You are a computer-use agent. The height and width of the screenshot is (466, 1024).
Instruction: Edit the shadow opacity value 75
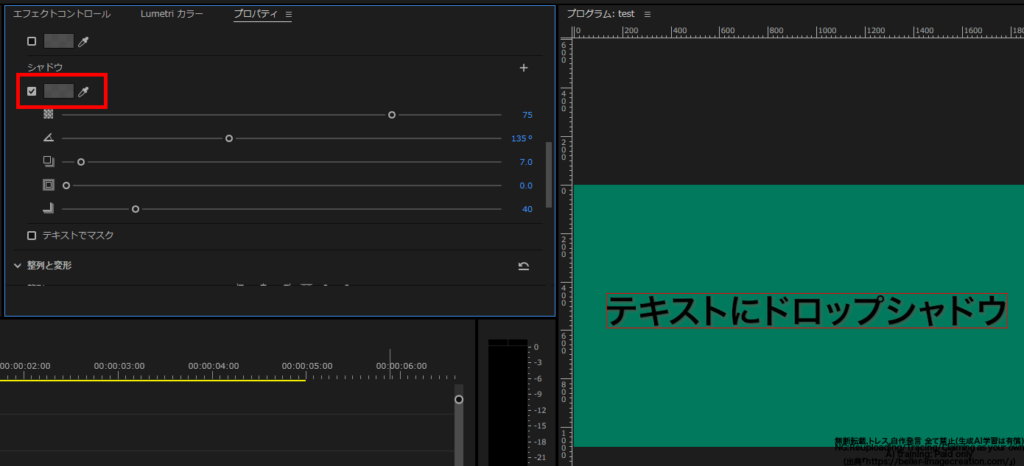(527, 115)
